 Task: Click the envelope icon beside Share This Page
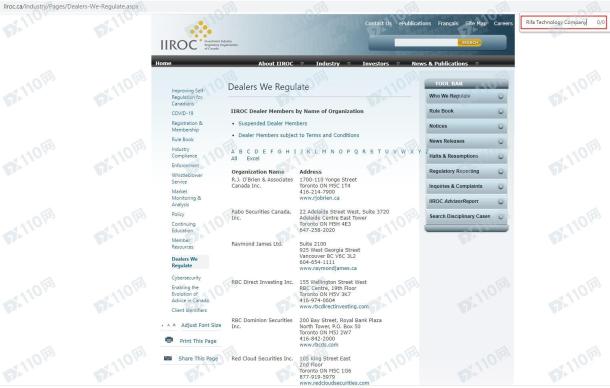tap(168, 358)
